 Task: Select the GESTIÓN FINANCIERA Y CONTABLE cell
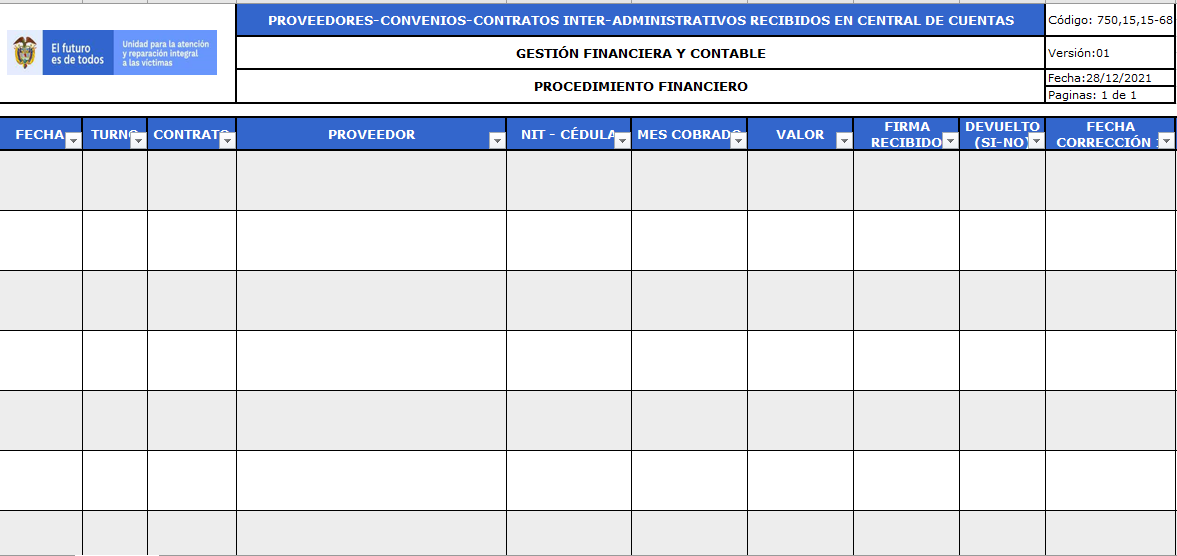[x=640, y=53]
